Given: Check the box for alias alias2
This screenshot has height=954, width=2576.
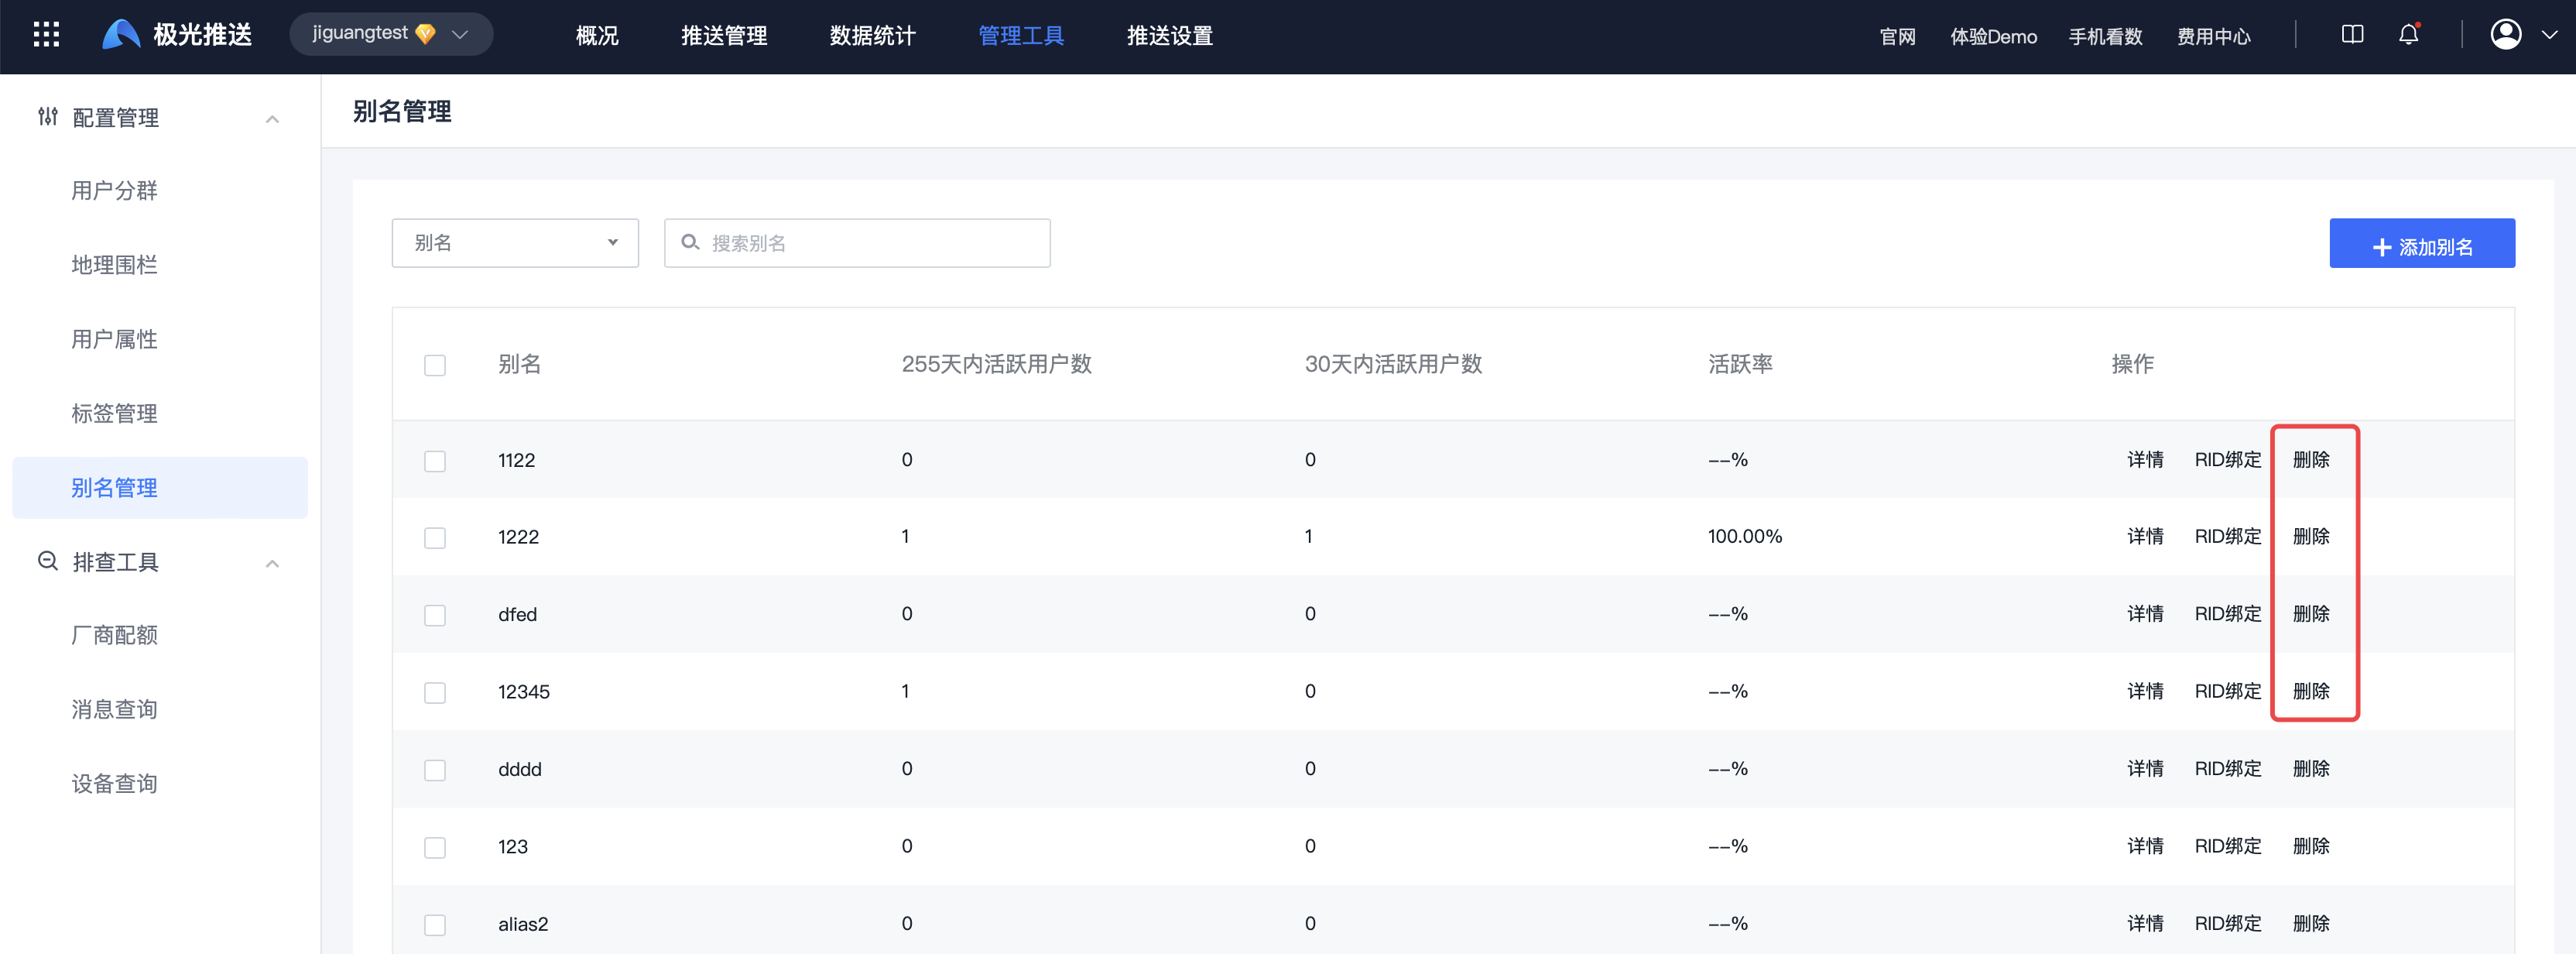Looking at the screenshot, I should pyautogui.click(x=435, y=925).
